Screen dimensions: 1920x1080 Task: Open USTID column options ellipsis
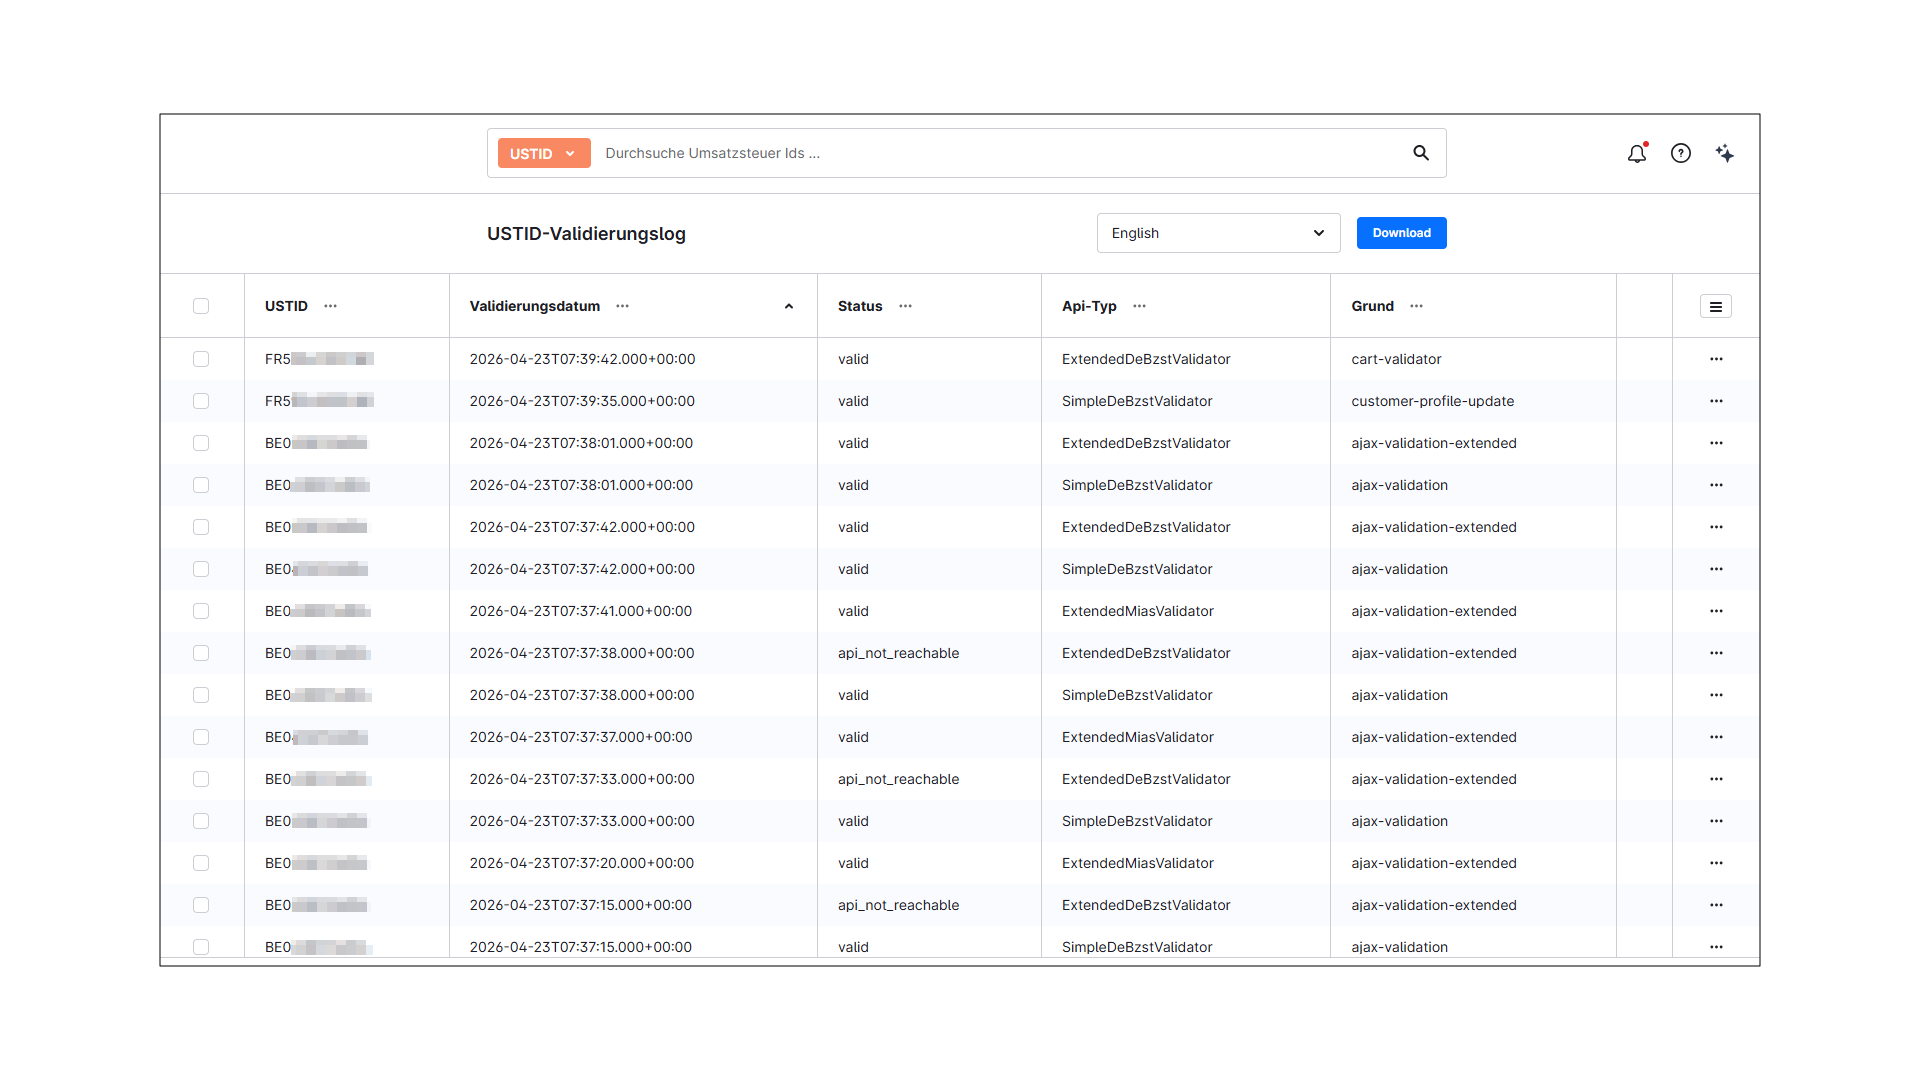tap(331, 306)
